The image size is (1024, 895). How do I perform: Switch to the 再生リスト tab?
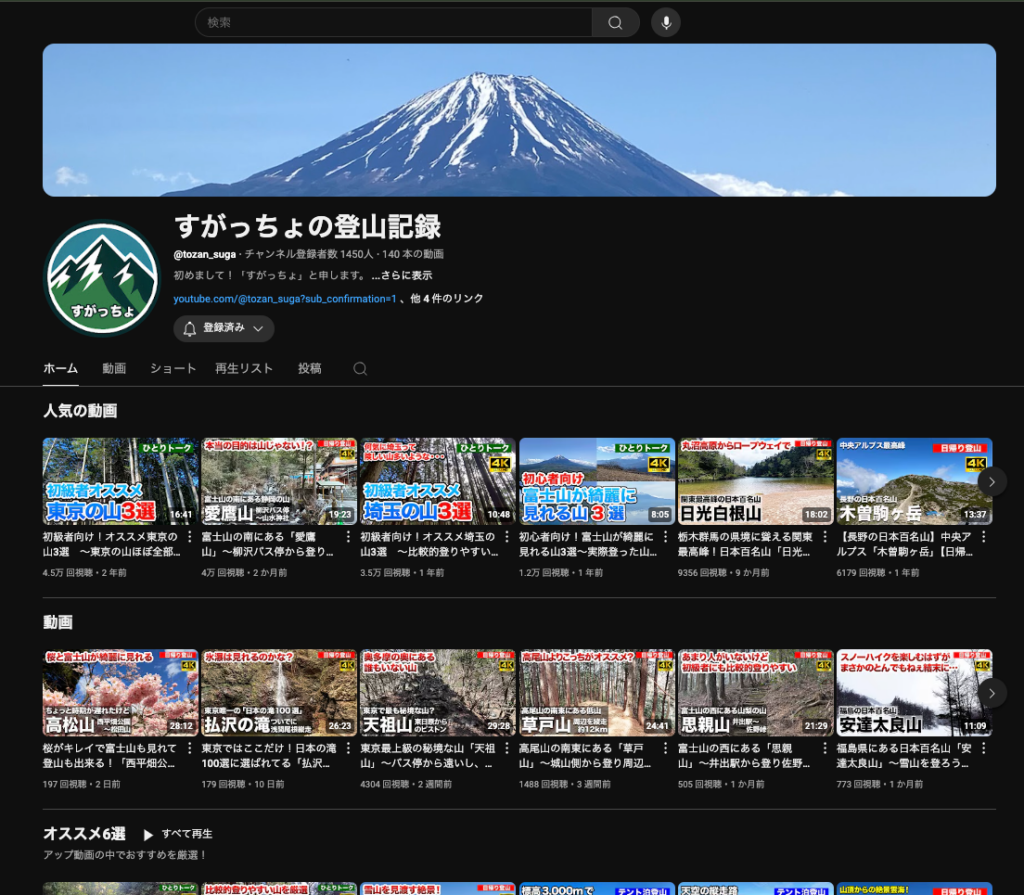(x=244, y=369)
